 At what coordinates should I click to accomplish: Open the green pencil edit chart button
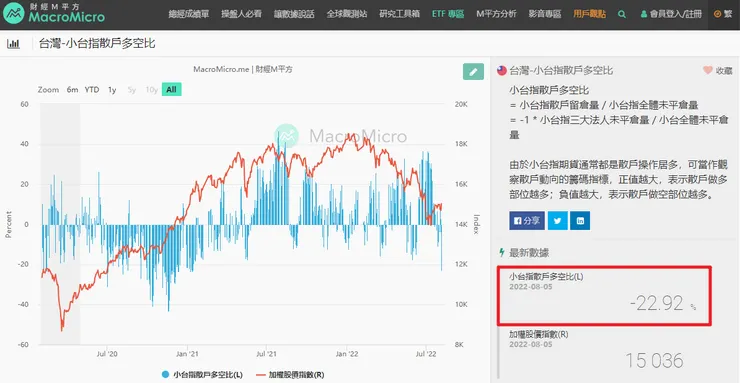click(x=473, y=72)
